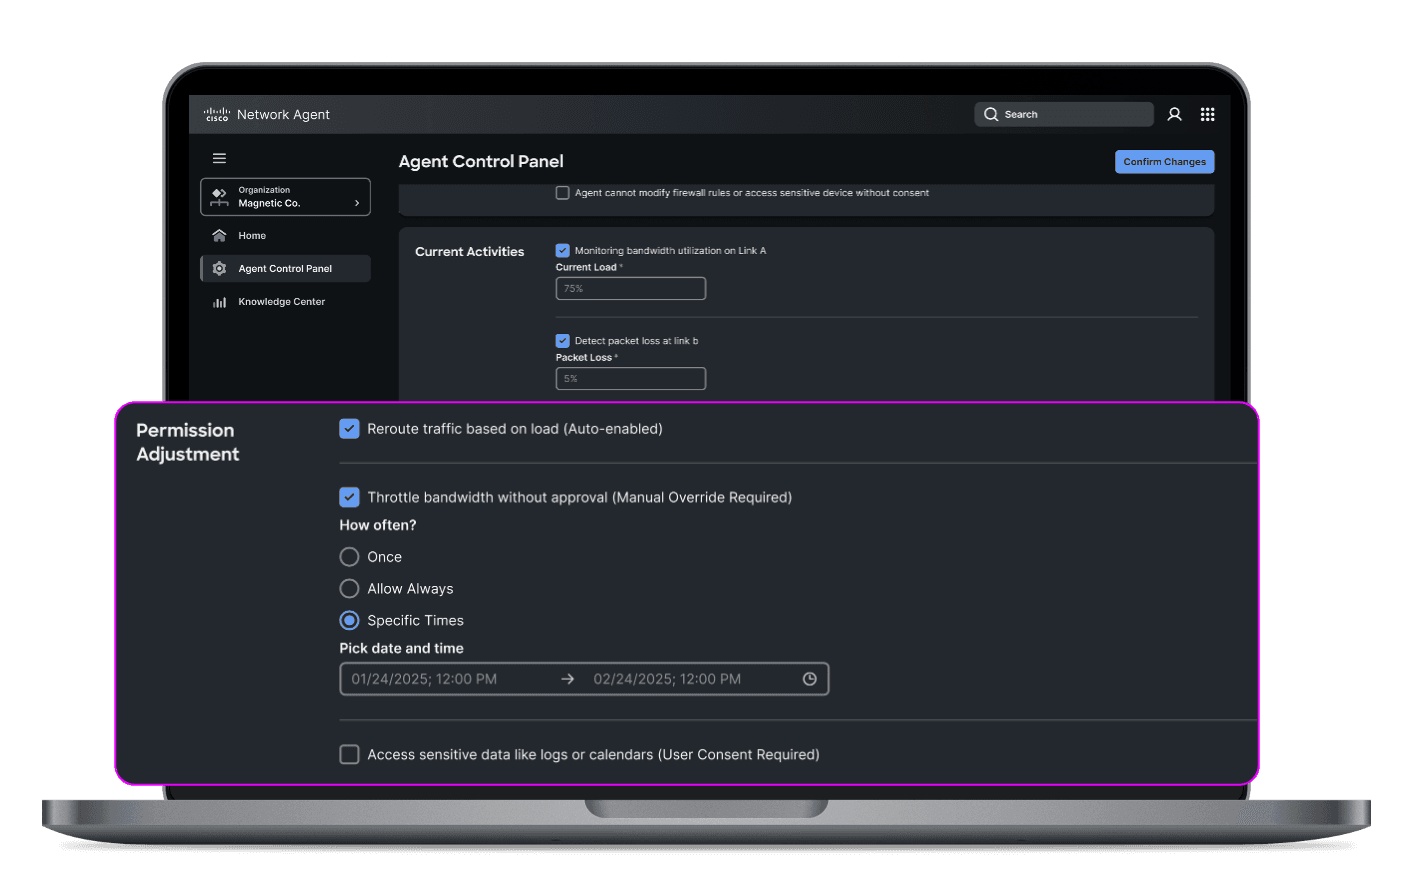
Task: Edit the Current Load value field
Action: [630, 288]
